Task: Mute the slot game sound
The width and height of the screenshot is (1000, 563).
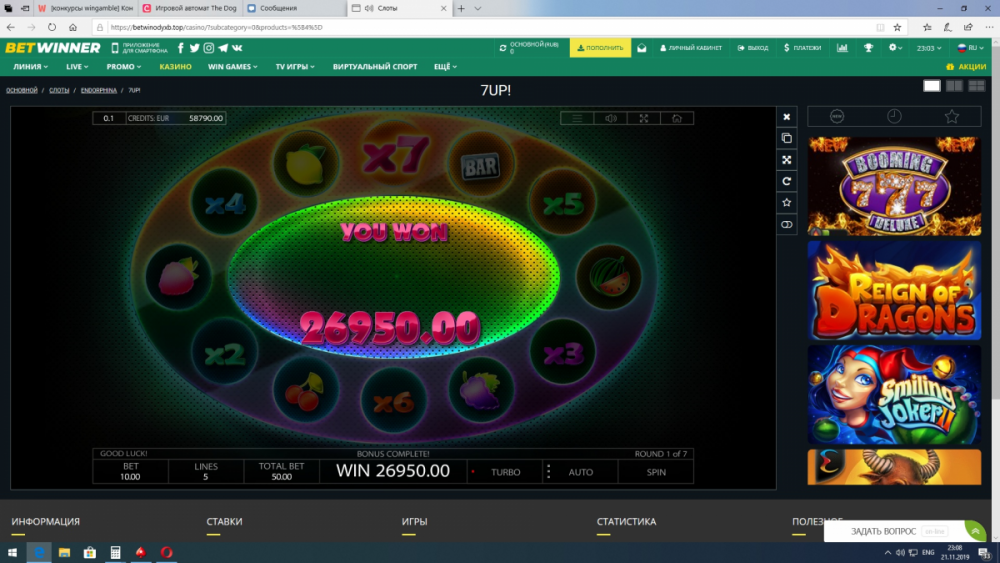Action: click(x=610, y=118)
